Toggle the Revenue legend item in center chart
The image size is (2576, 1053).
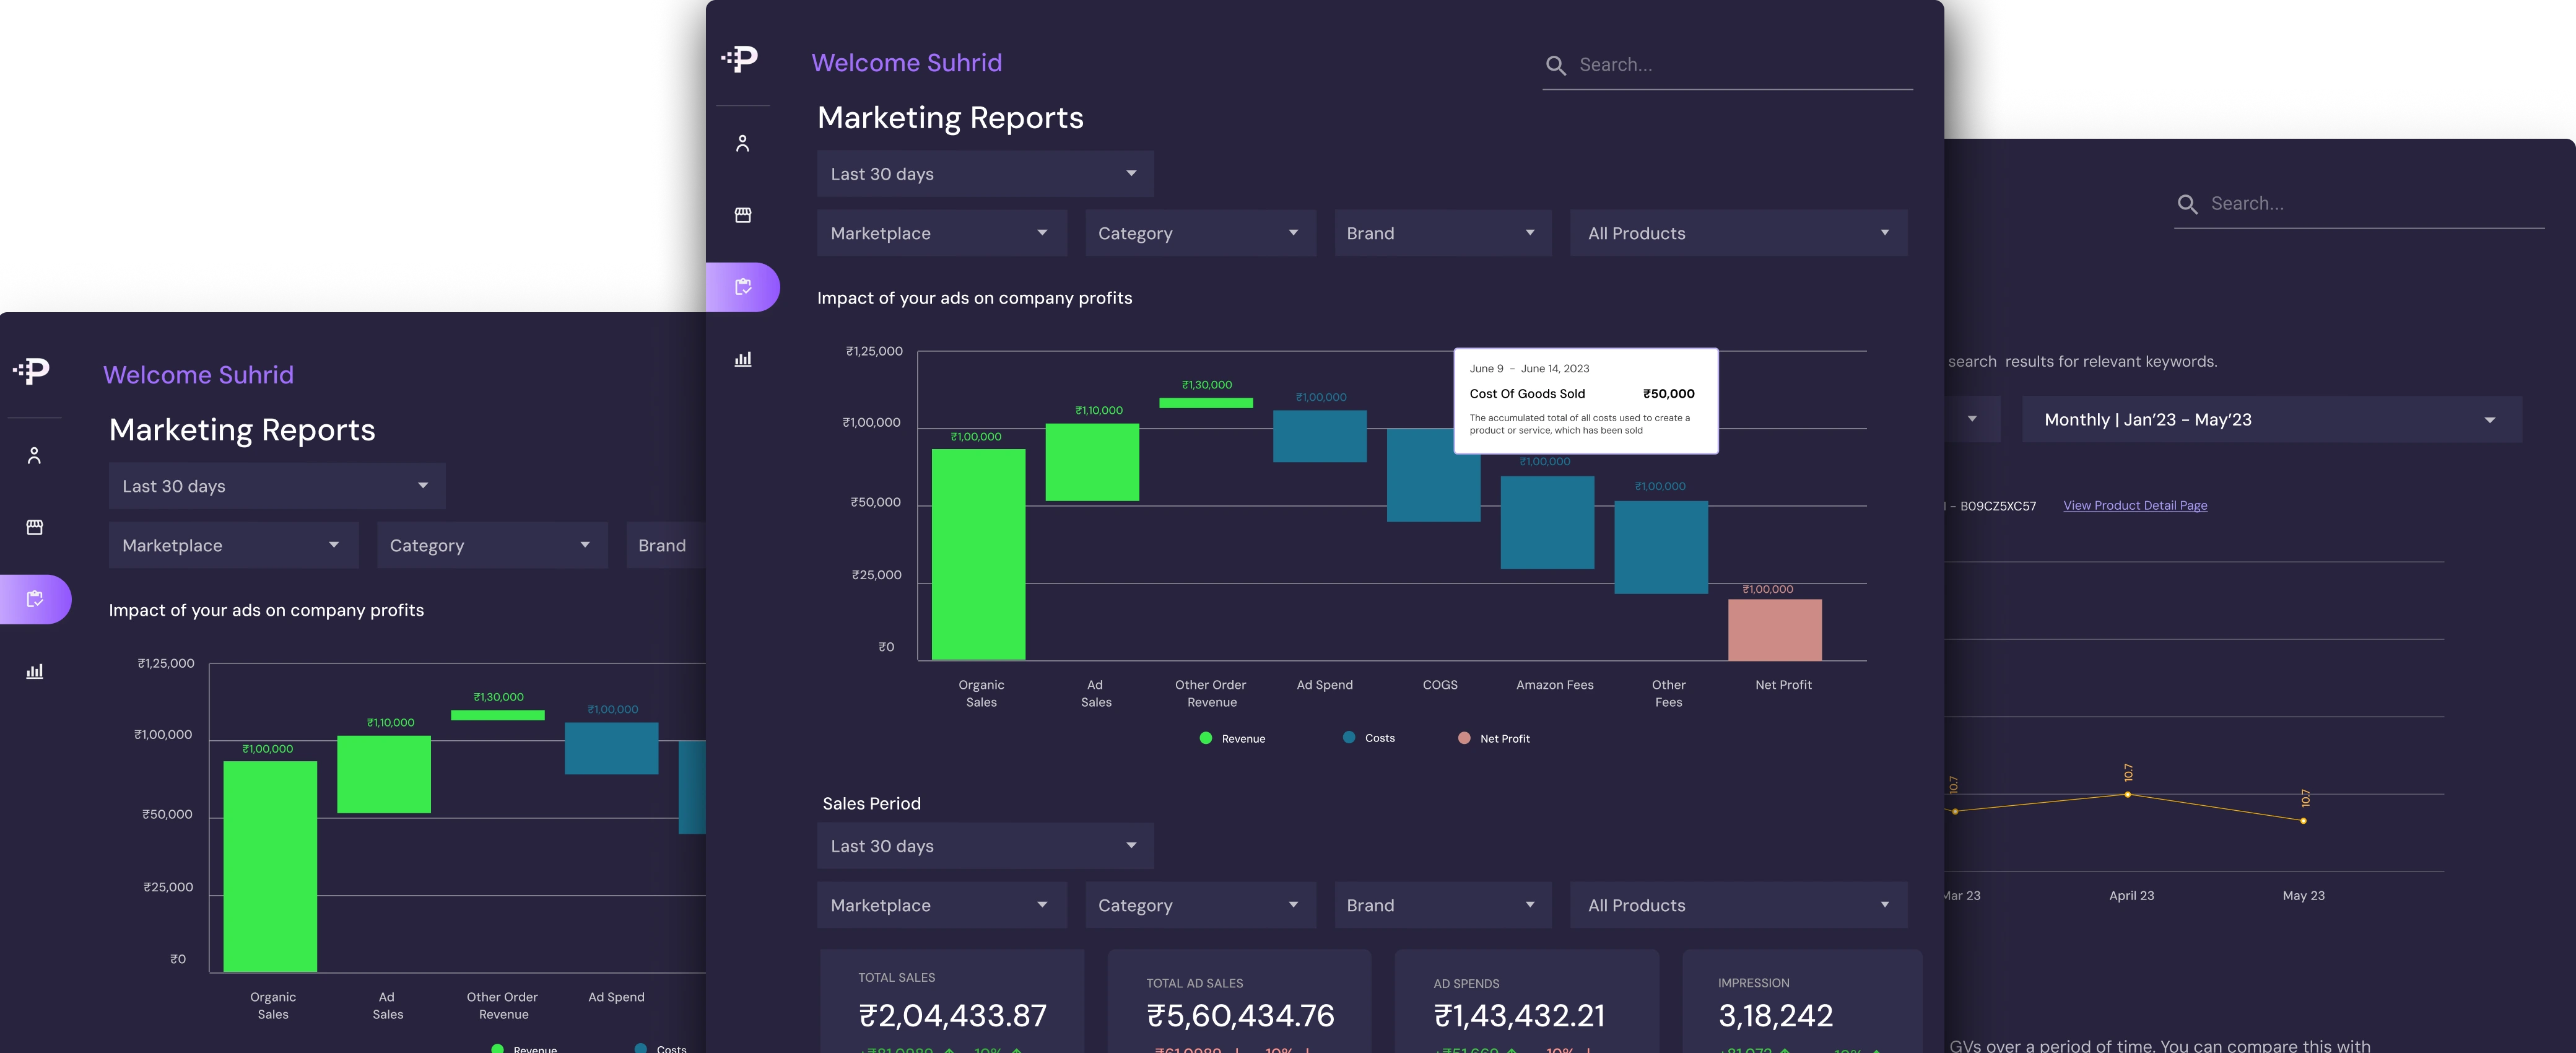1232,738
